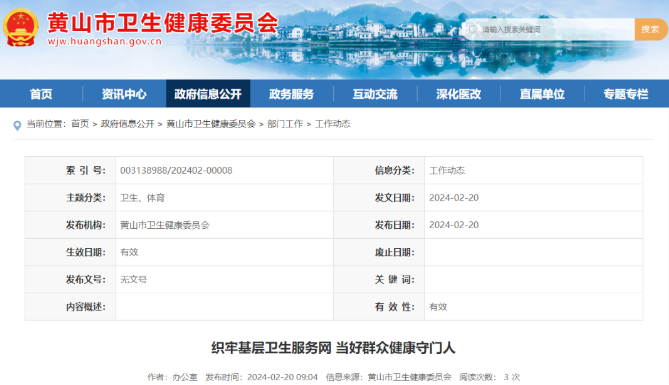Click the 政府信息公开 breadcrumb link
Screen dimensions: 669x385
pos(127,124)
